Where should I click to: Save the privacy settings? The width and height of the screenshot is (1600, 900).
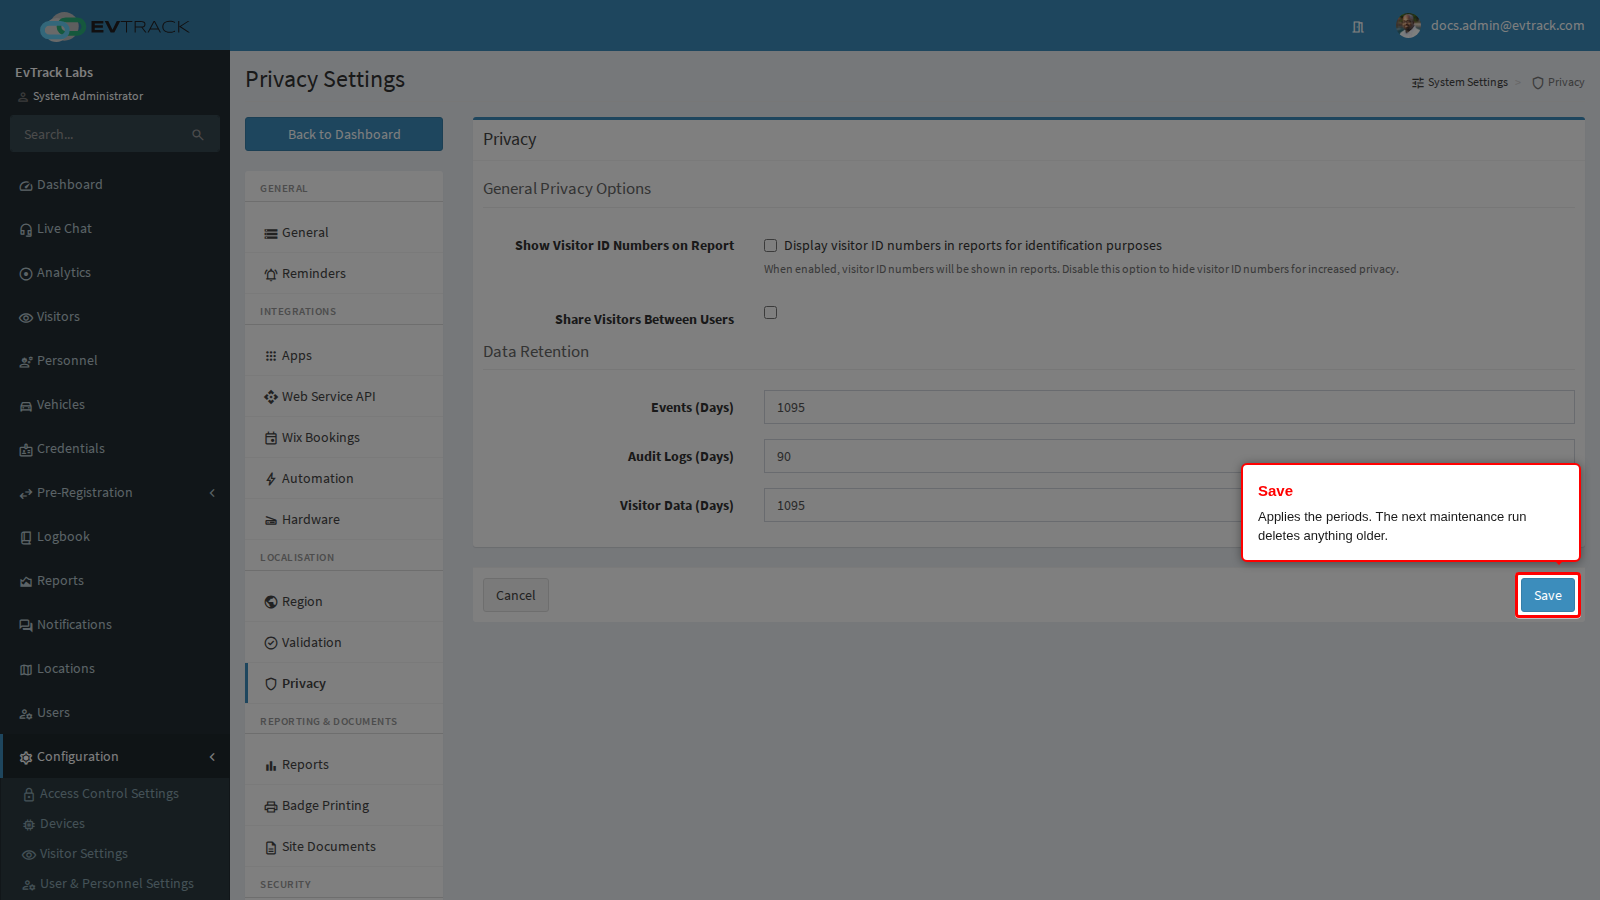coord(1548,595)
